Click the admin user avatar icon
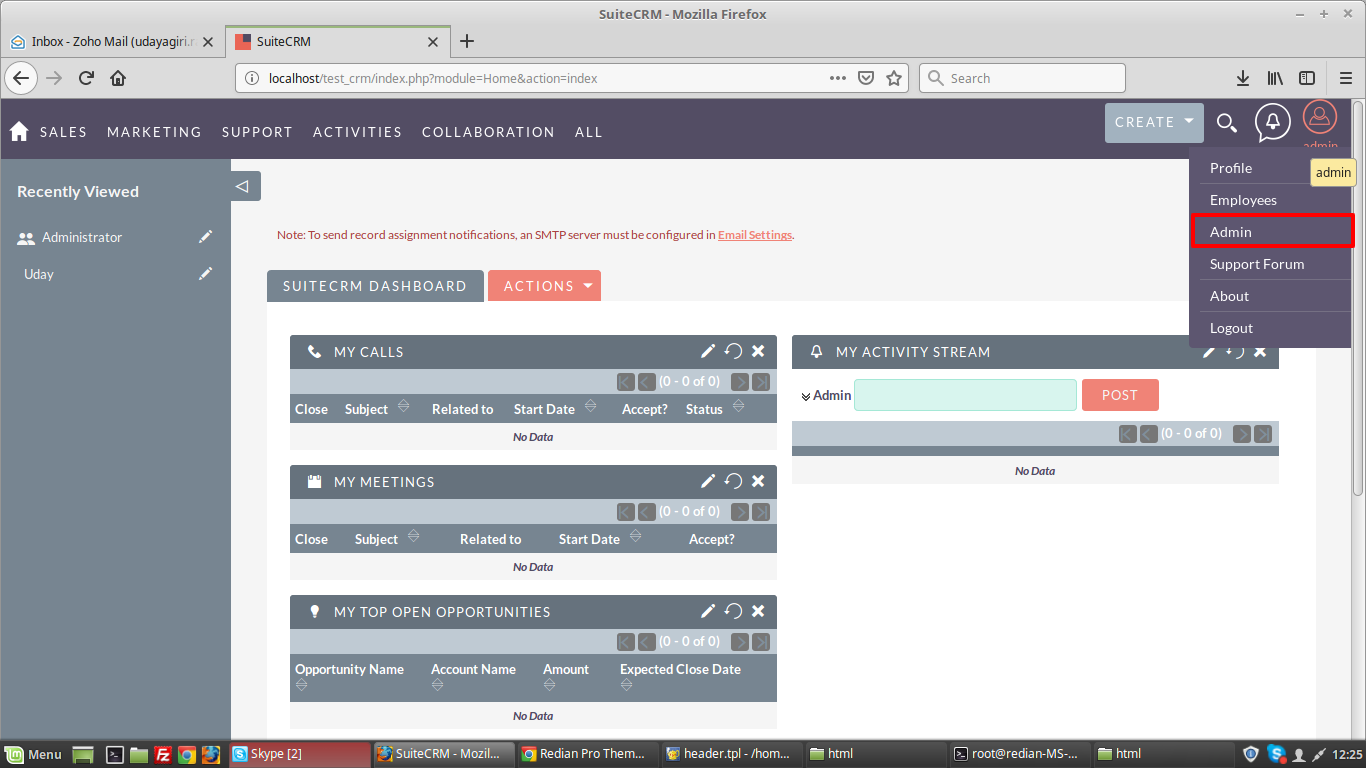This screenshot has height=768, width=1366. point(1320,119)
